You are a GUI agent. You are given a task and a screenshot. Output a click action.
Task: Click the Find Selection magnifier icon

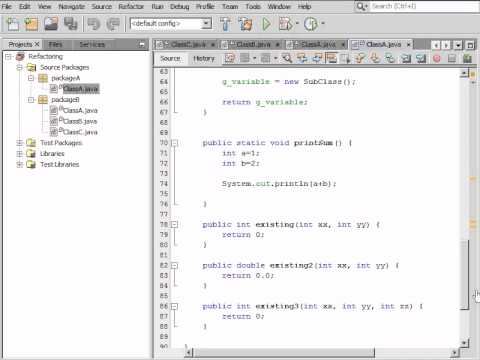pyautogui.click(x=287, y=58)
